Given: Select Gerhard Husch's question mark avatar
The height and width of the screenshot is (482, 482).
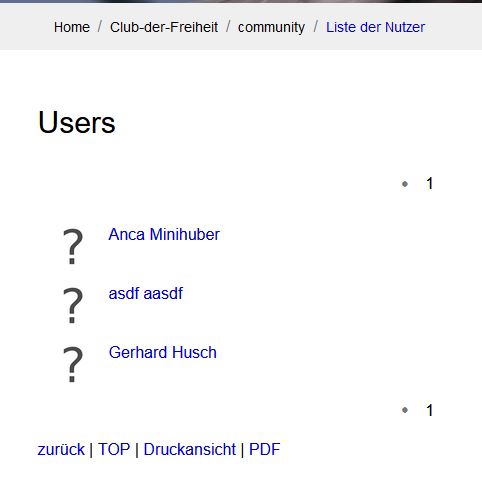Looking at the screenshot, I should pyautogui.click(x=73, y=364).
